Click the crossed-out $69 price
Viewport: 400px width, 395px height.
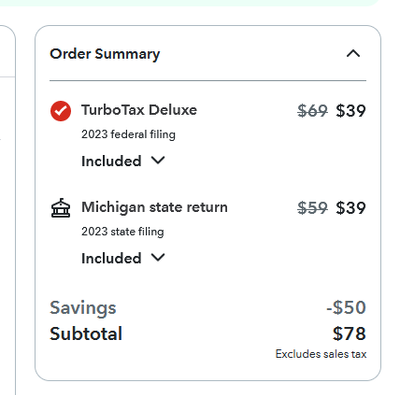[312, 111]
